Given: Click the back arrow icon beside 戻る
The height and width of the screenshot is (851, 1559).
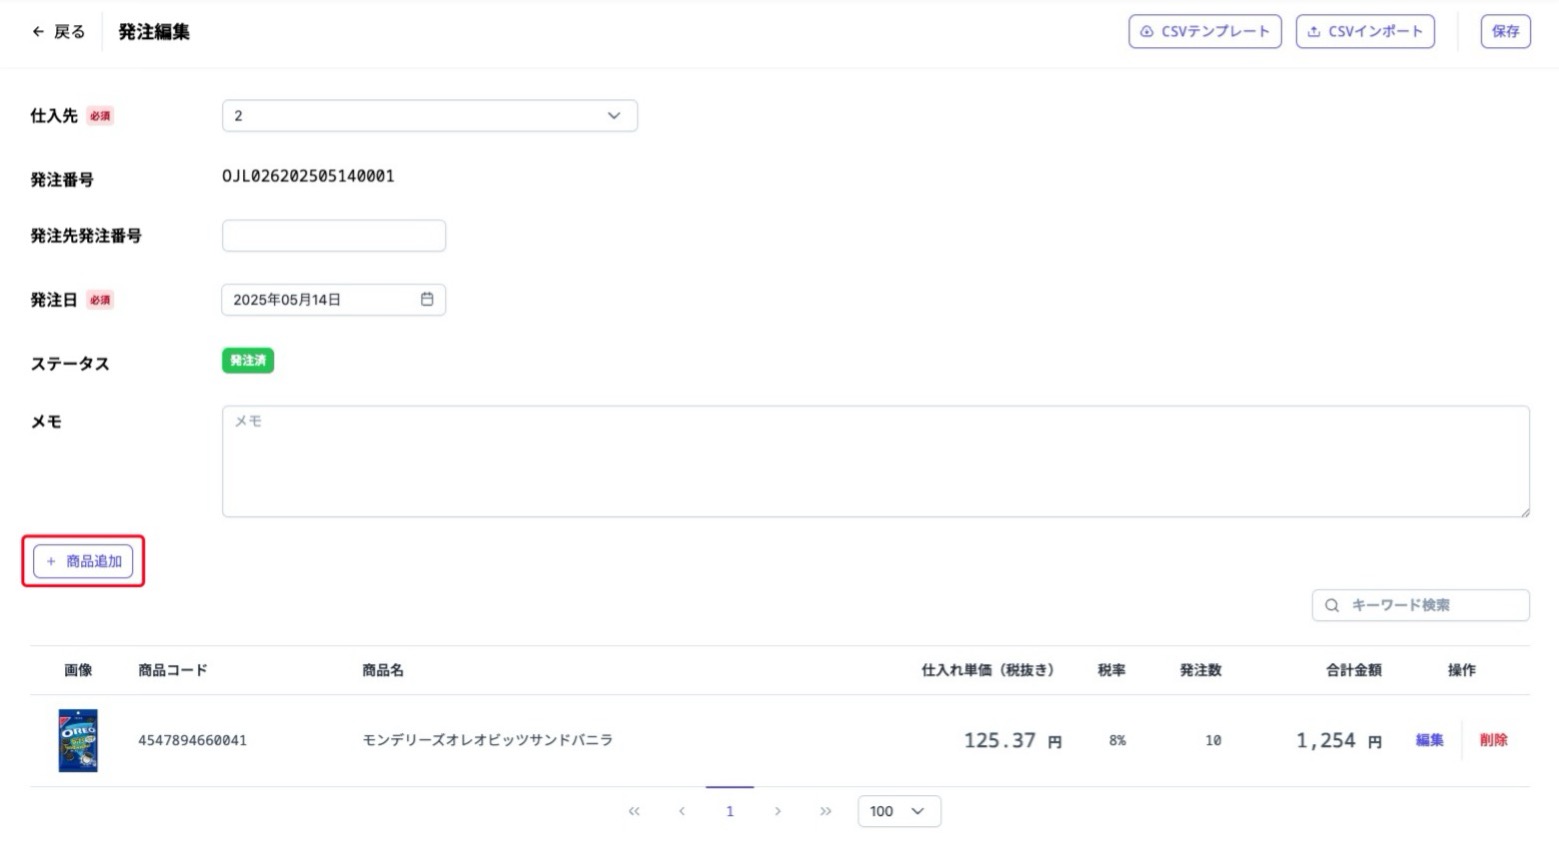Looking at the screenshot, I should click(x=38, y=32).
